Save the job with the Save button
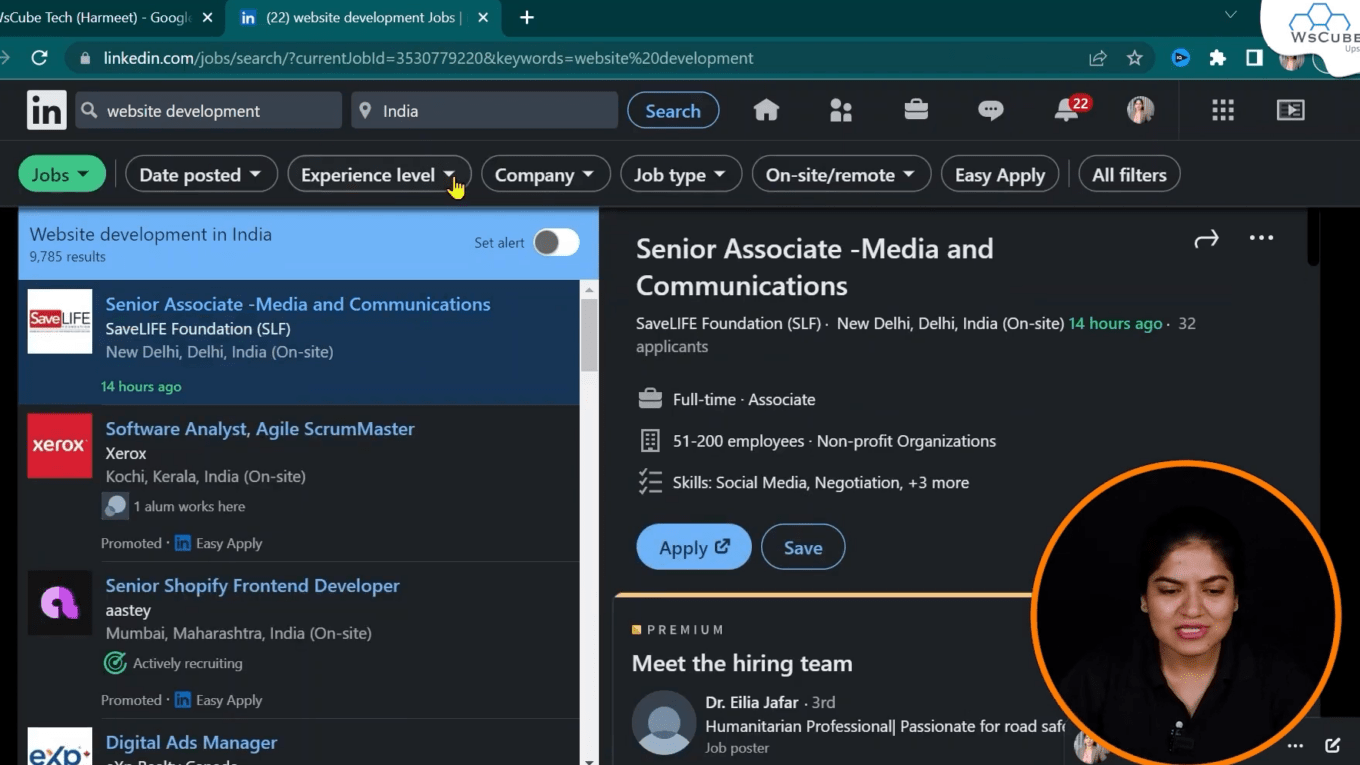1360x765 pixels. click(803, 547)
